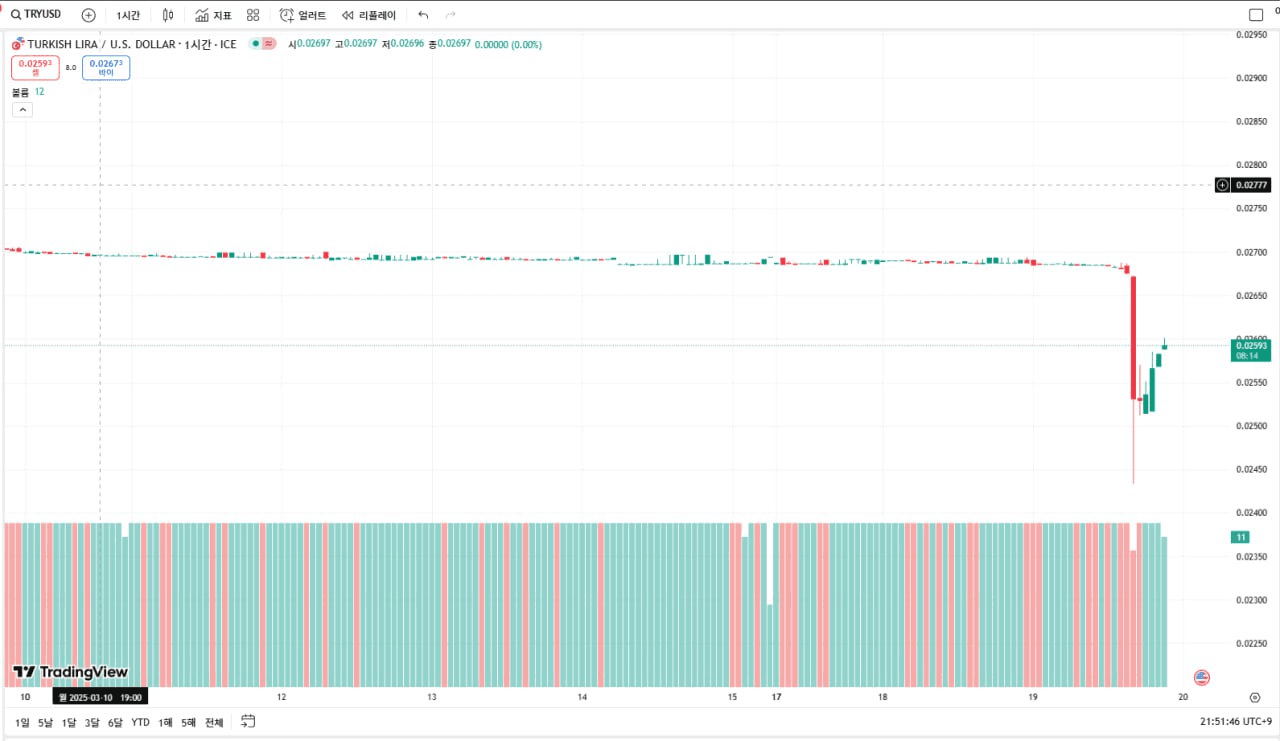Image resolution: width=1280 pixels, height=741 pixels.
Task: Set range to 전체
Action: (x=214, y=722)
